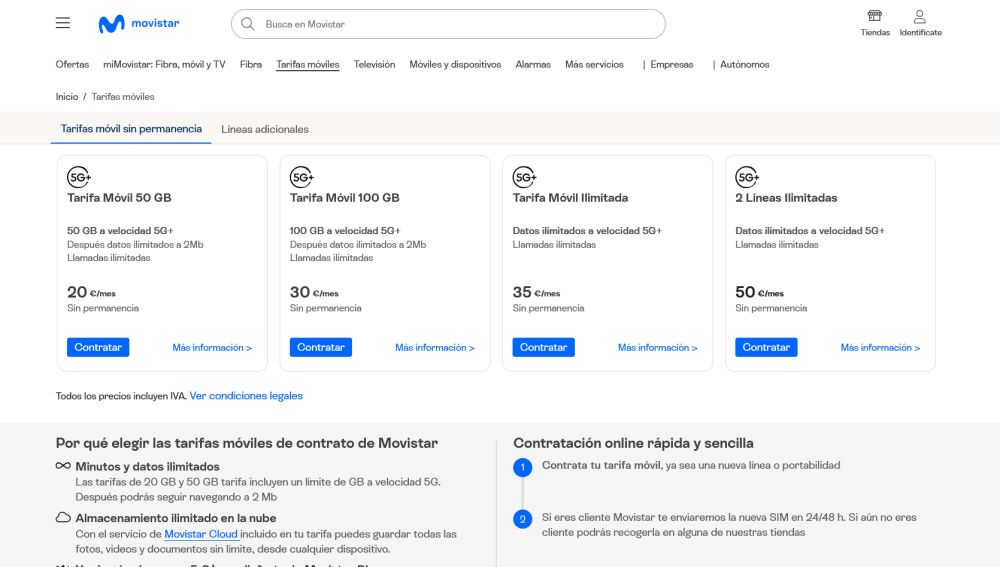Click step 2 circle in Contratación online
Screen dimensions: 1000x567
[x=522, y=519]
